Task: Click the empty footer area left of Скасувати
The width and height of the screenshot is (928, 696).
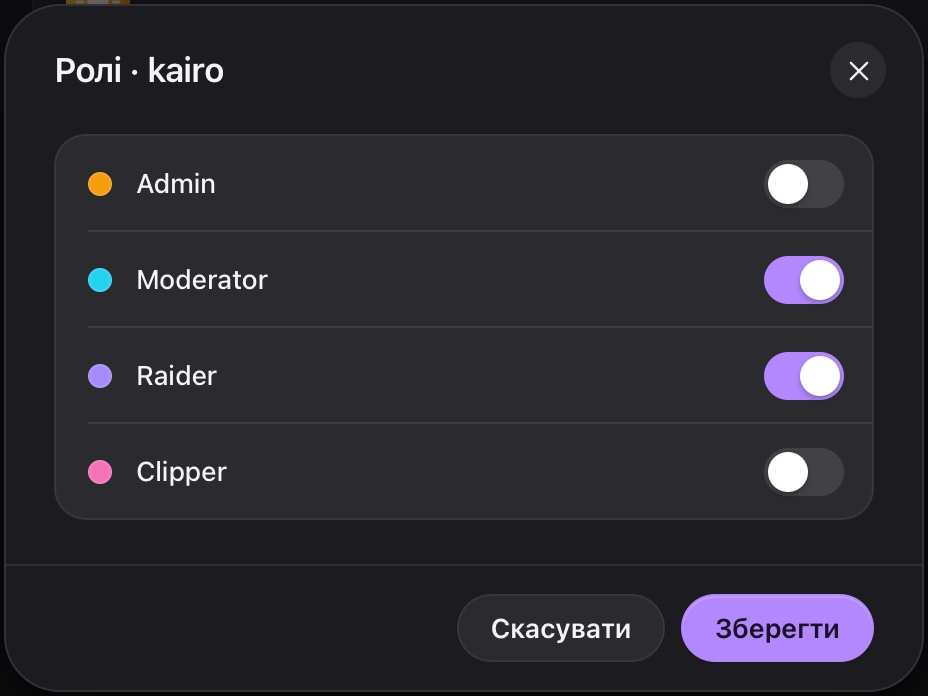Action: [x=231, y=628]
